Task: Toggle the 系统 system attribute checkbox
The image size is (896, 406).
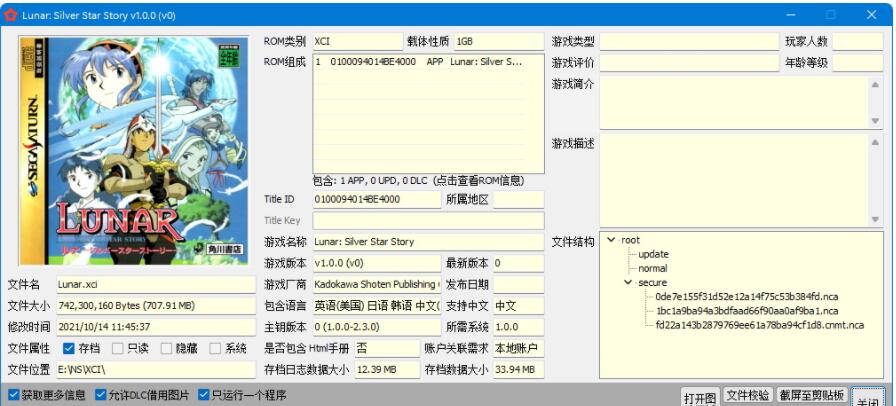Action: coord(215,348)
